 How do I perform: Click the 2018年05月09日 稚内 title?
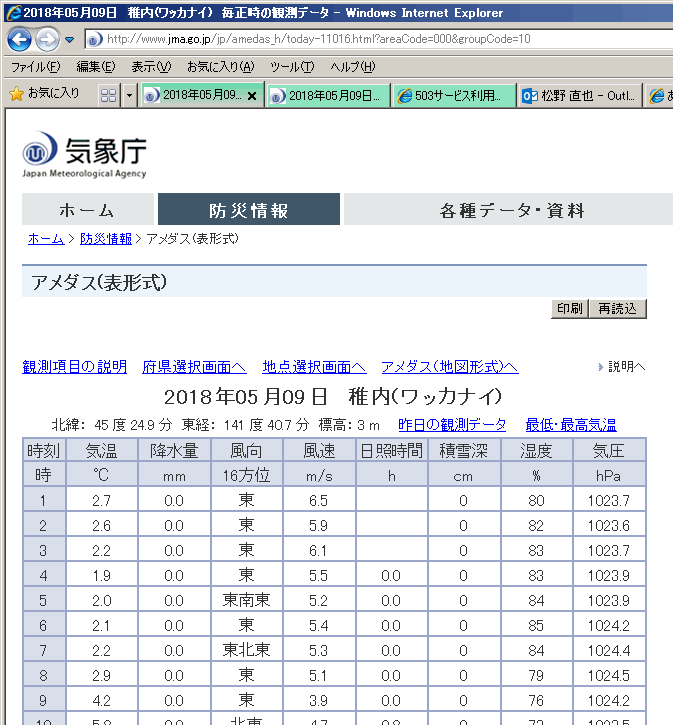(333, 397)
